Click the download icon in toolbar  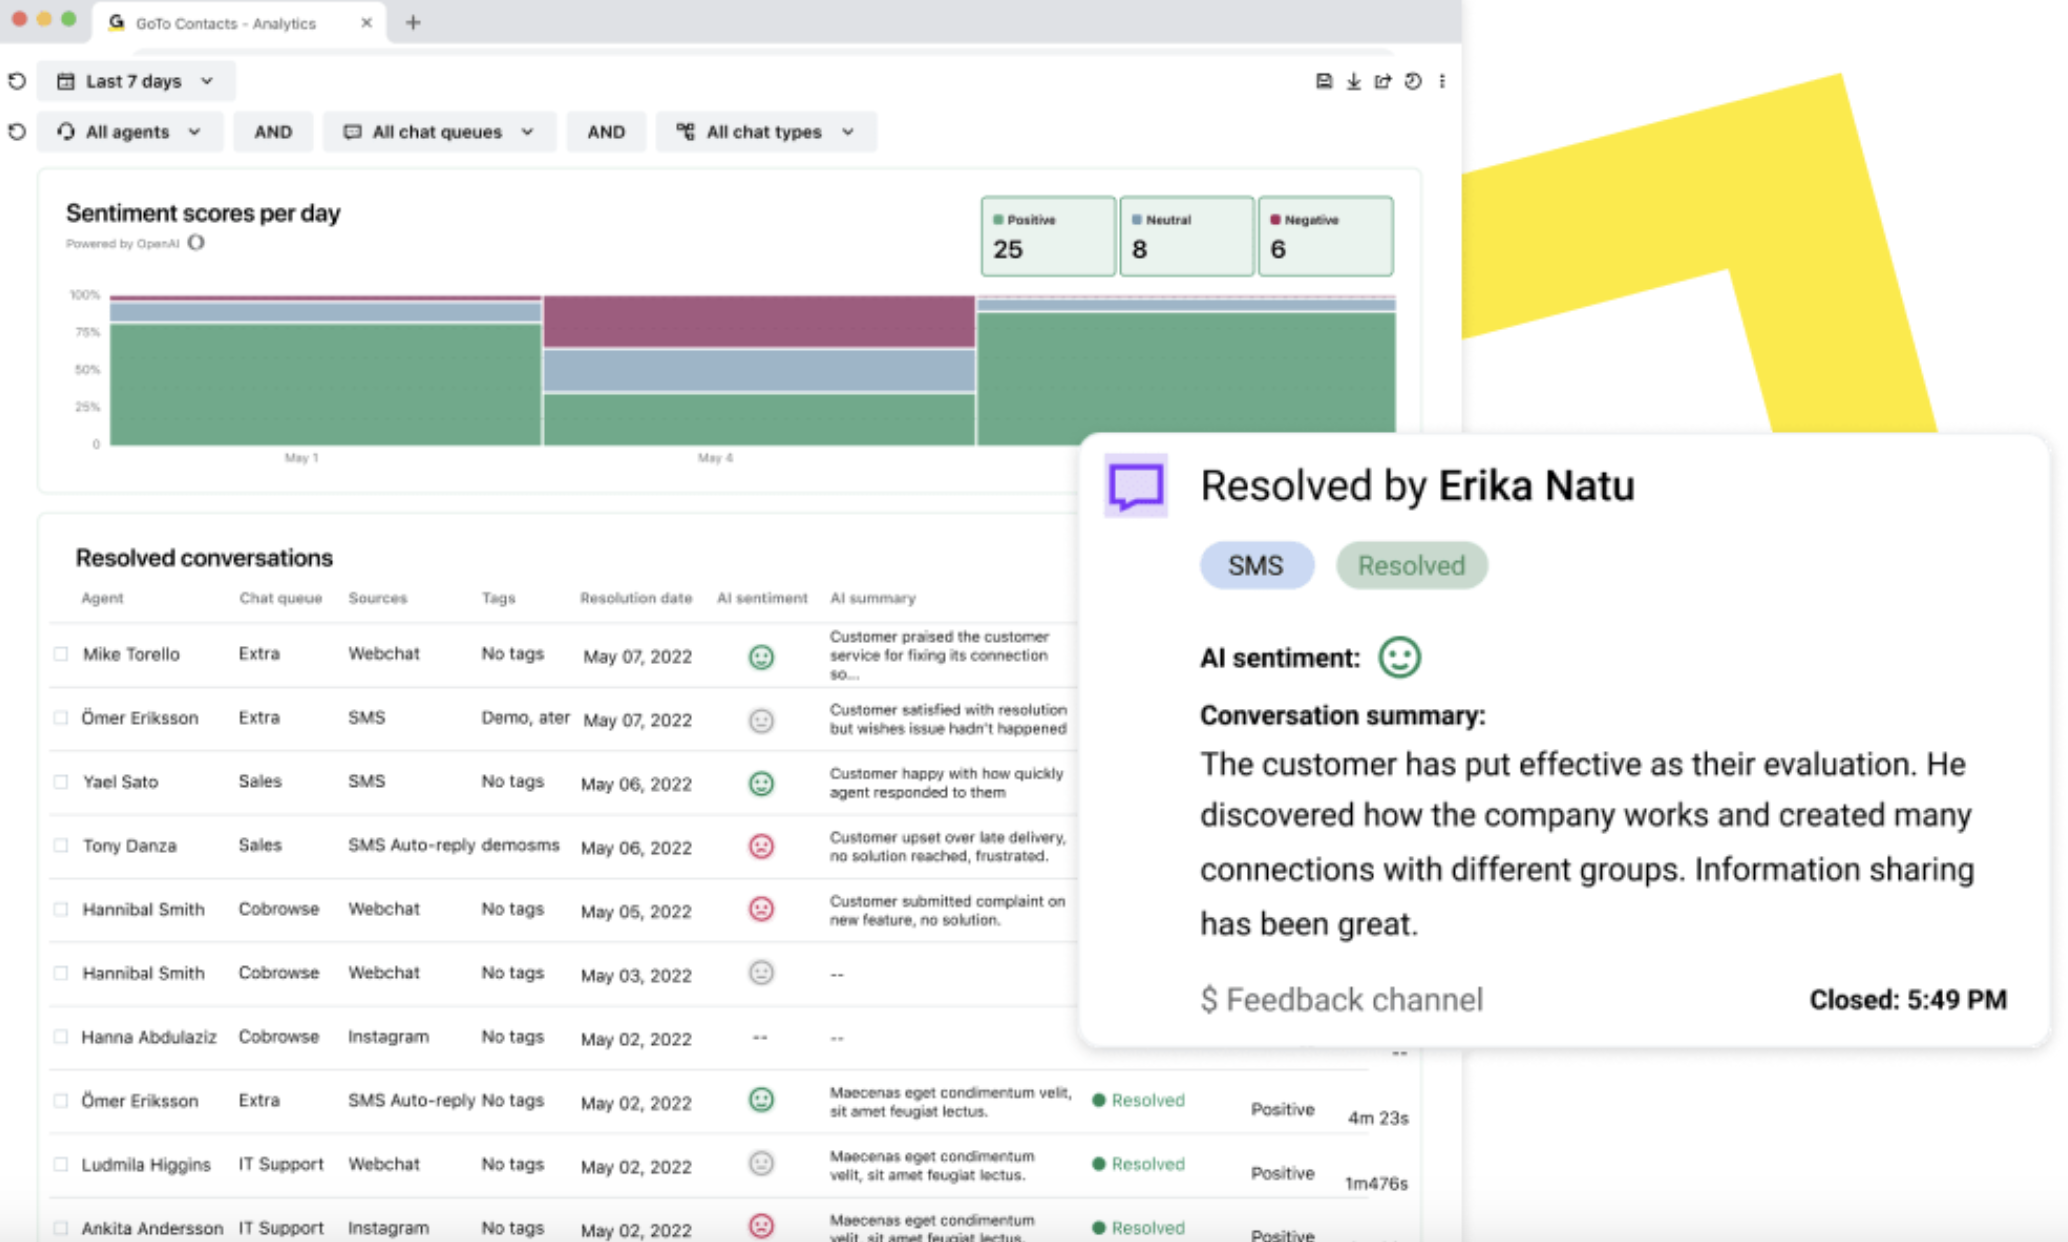(1353, 81)
